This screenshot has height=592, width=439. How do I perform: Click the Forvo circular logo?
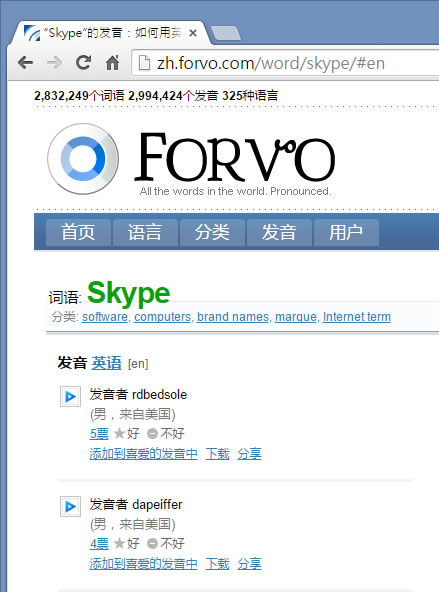83,159
